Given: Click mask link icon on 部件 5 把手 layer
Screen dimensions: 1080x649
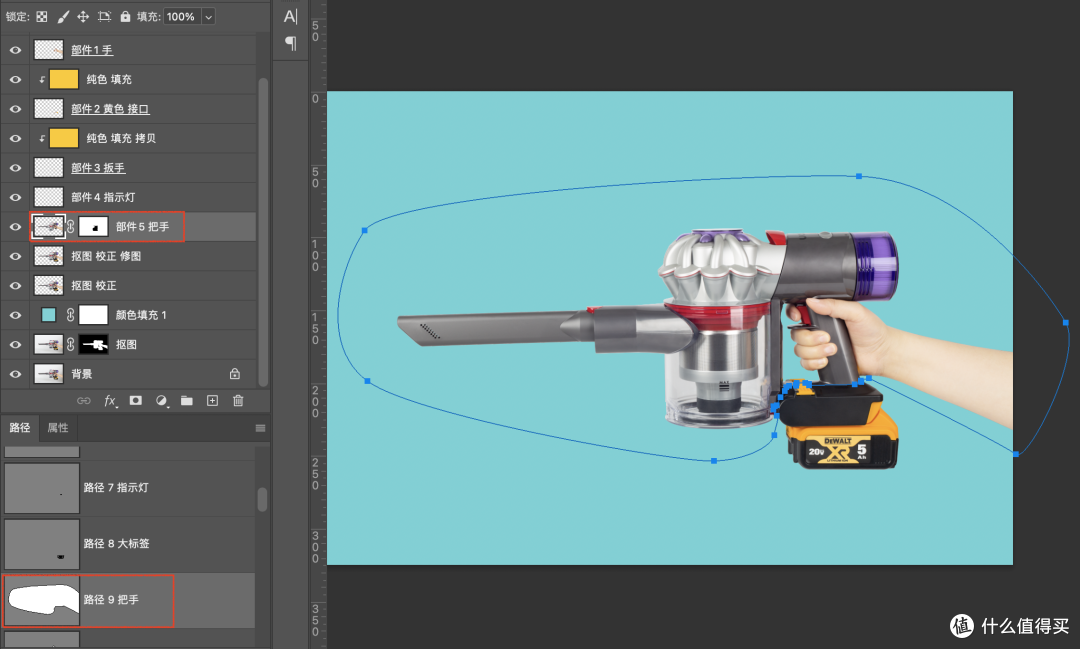Looking at the screenshot, I should [x=70, y=226].
